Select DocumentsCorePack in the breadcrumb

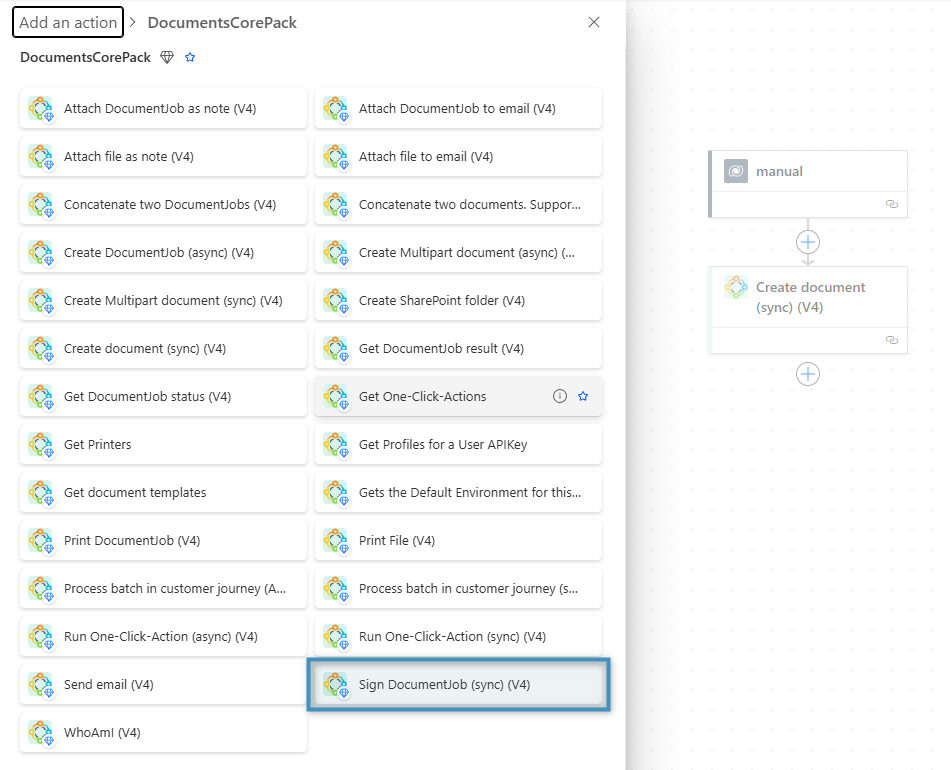click(222, 22)
